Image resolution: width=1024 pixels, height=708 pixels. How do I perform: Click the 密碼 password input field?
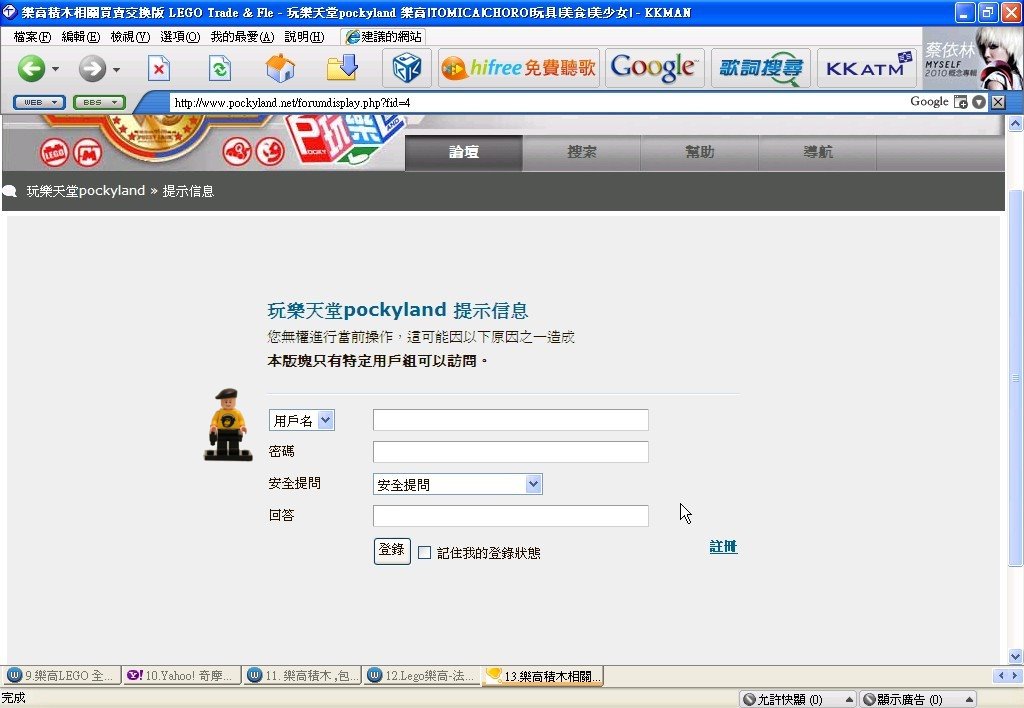click(x=511, y=452)
